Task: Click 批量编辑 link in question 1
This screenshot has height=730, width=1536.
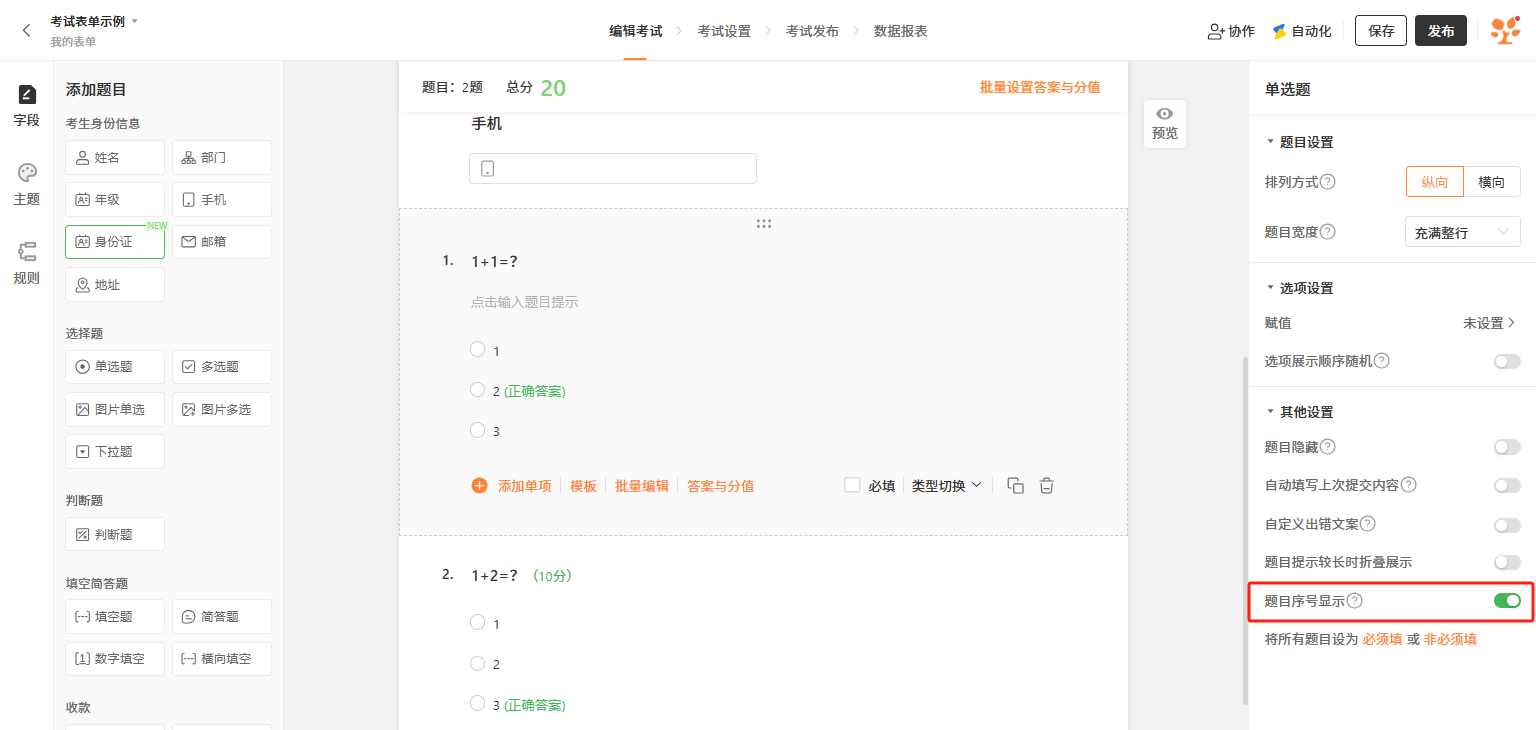Action: pyautogui.click(x=641, y=486)
